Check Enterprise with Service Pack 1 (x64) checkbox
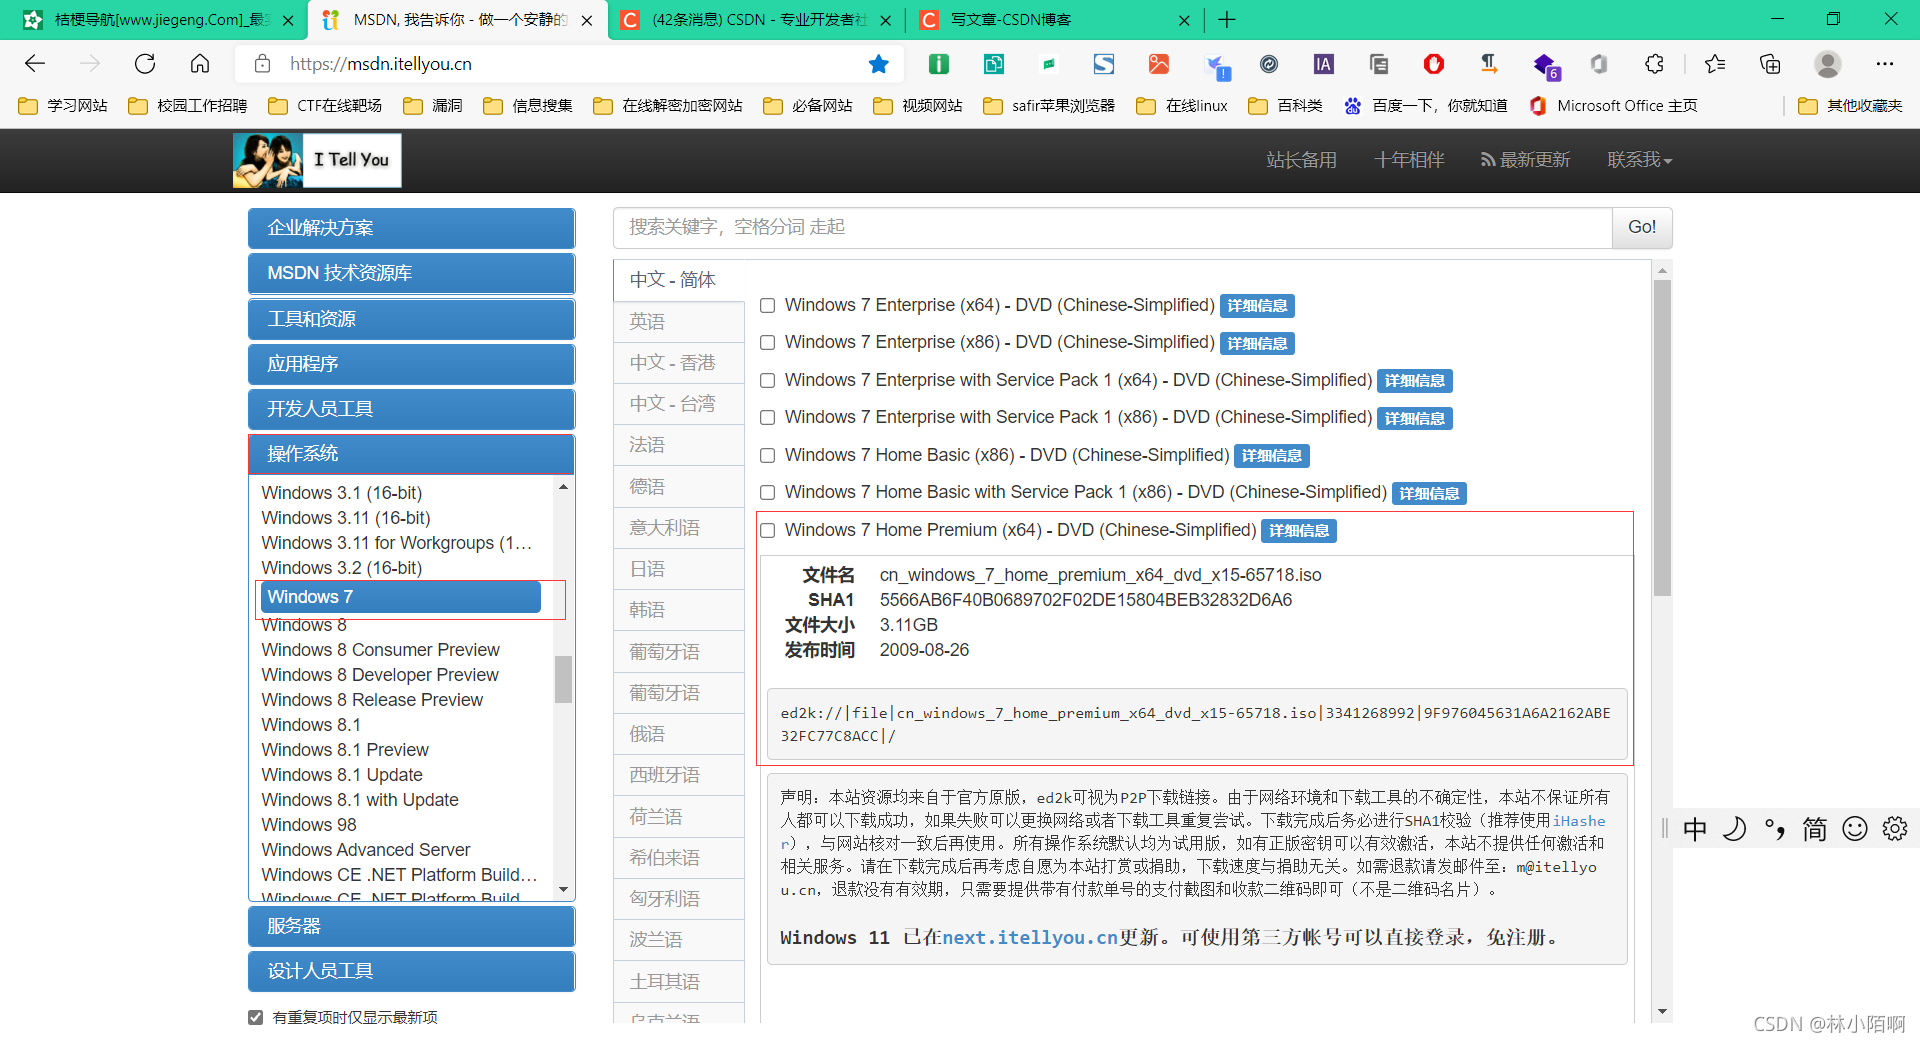The height and width of the screenshot is (1042, 1920). coord(768,381)
